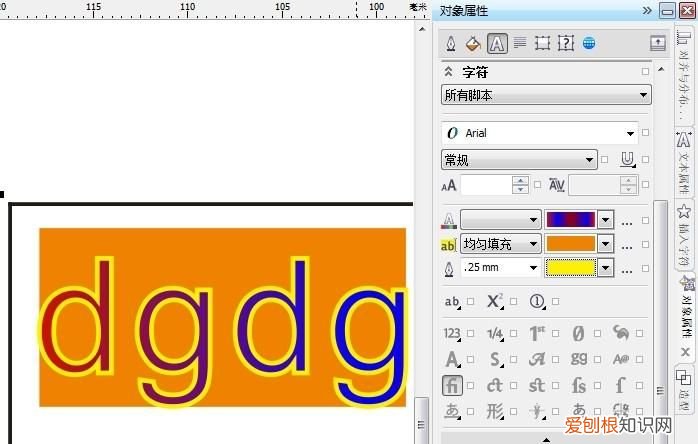698x444 pixels.
Task: Click the yellow outline color swatch
Action: coord(571,268)
